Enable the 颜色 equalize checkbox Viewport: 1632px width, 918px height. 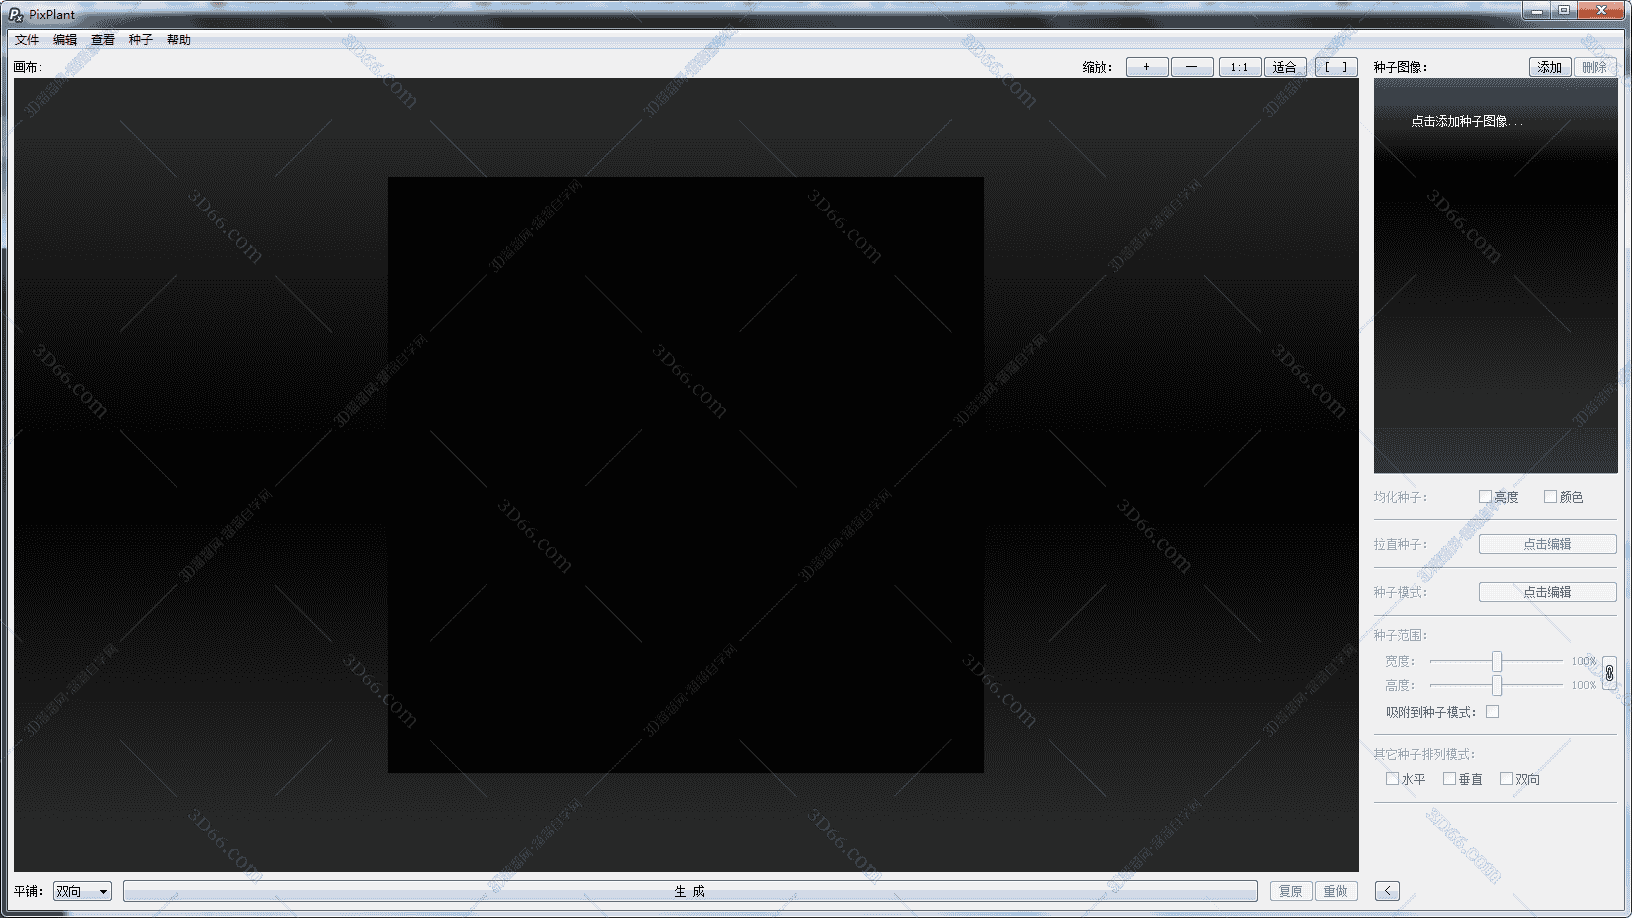[1550, 497]
